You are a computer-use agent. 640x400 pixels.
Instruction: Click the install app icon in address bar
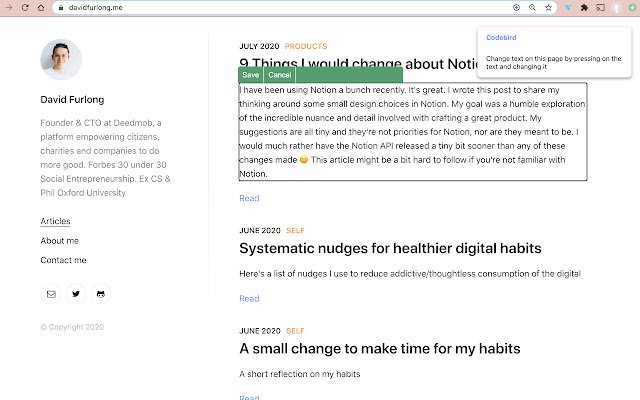click(x=516, y=7)
